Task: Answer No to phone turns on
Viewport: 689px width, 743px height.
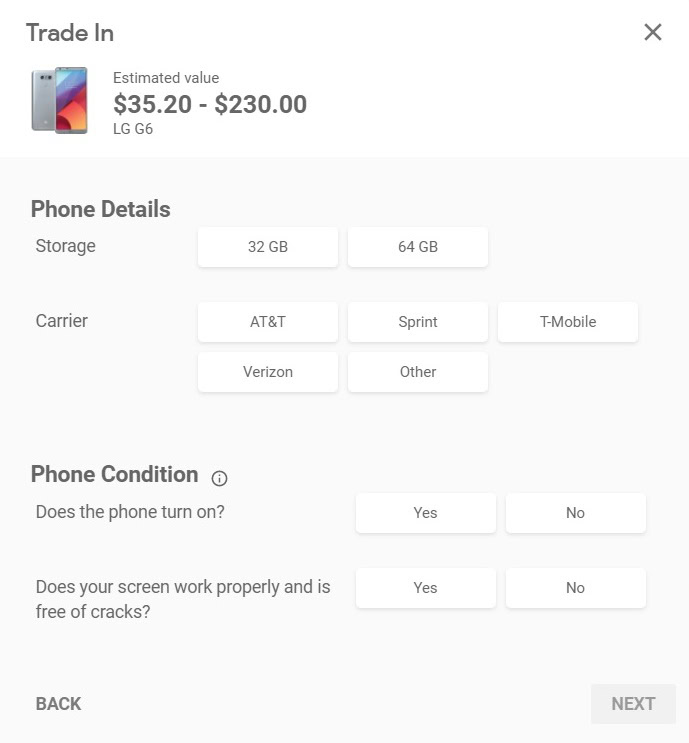Action: 576,513
